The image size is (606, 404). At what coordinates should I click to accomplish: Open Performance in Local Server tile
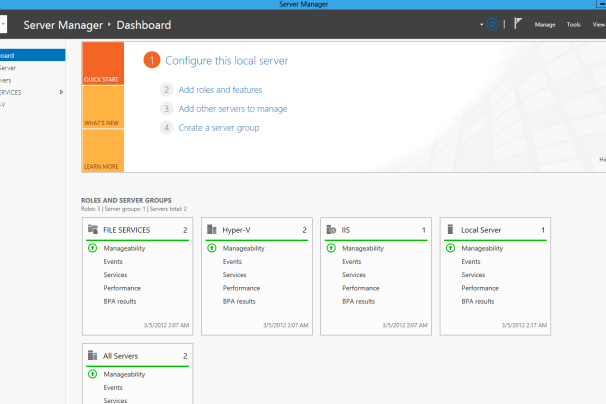(480, 288)
